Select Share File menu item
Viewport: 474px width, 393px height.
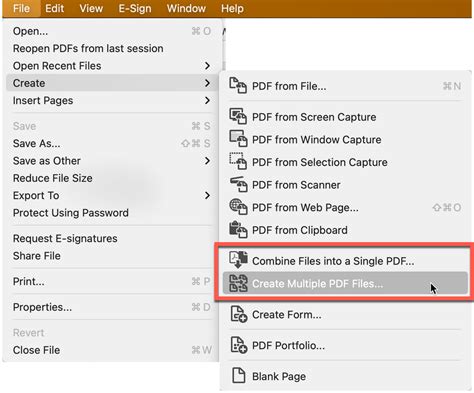pyautogui.click(x=112, y=256)
